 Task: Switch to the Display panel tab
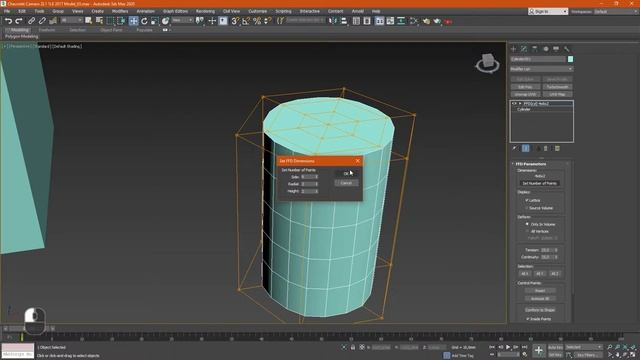(x=556, y=49)
